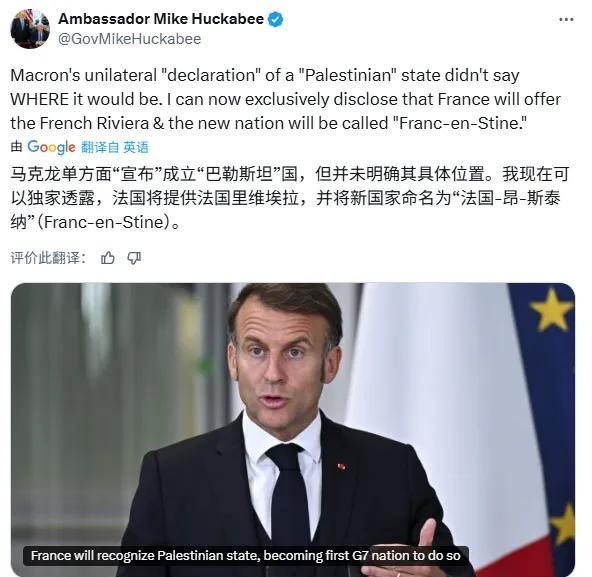Click the blue verified badge
The image size is (592, 577).
pos(276,19)
